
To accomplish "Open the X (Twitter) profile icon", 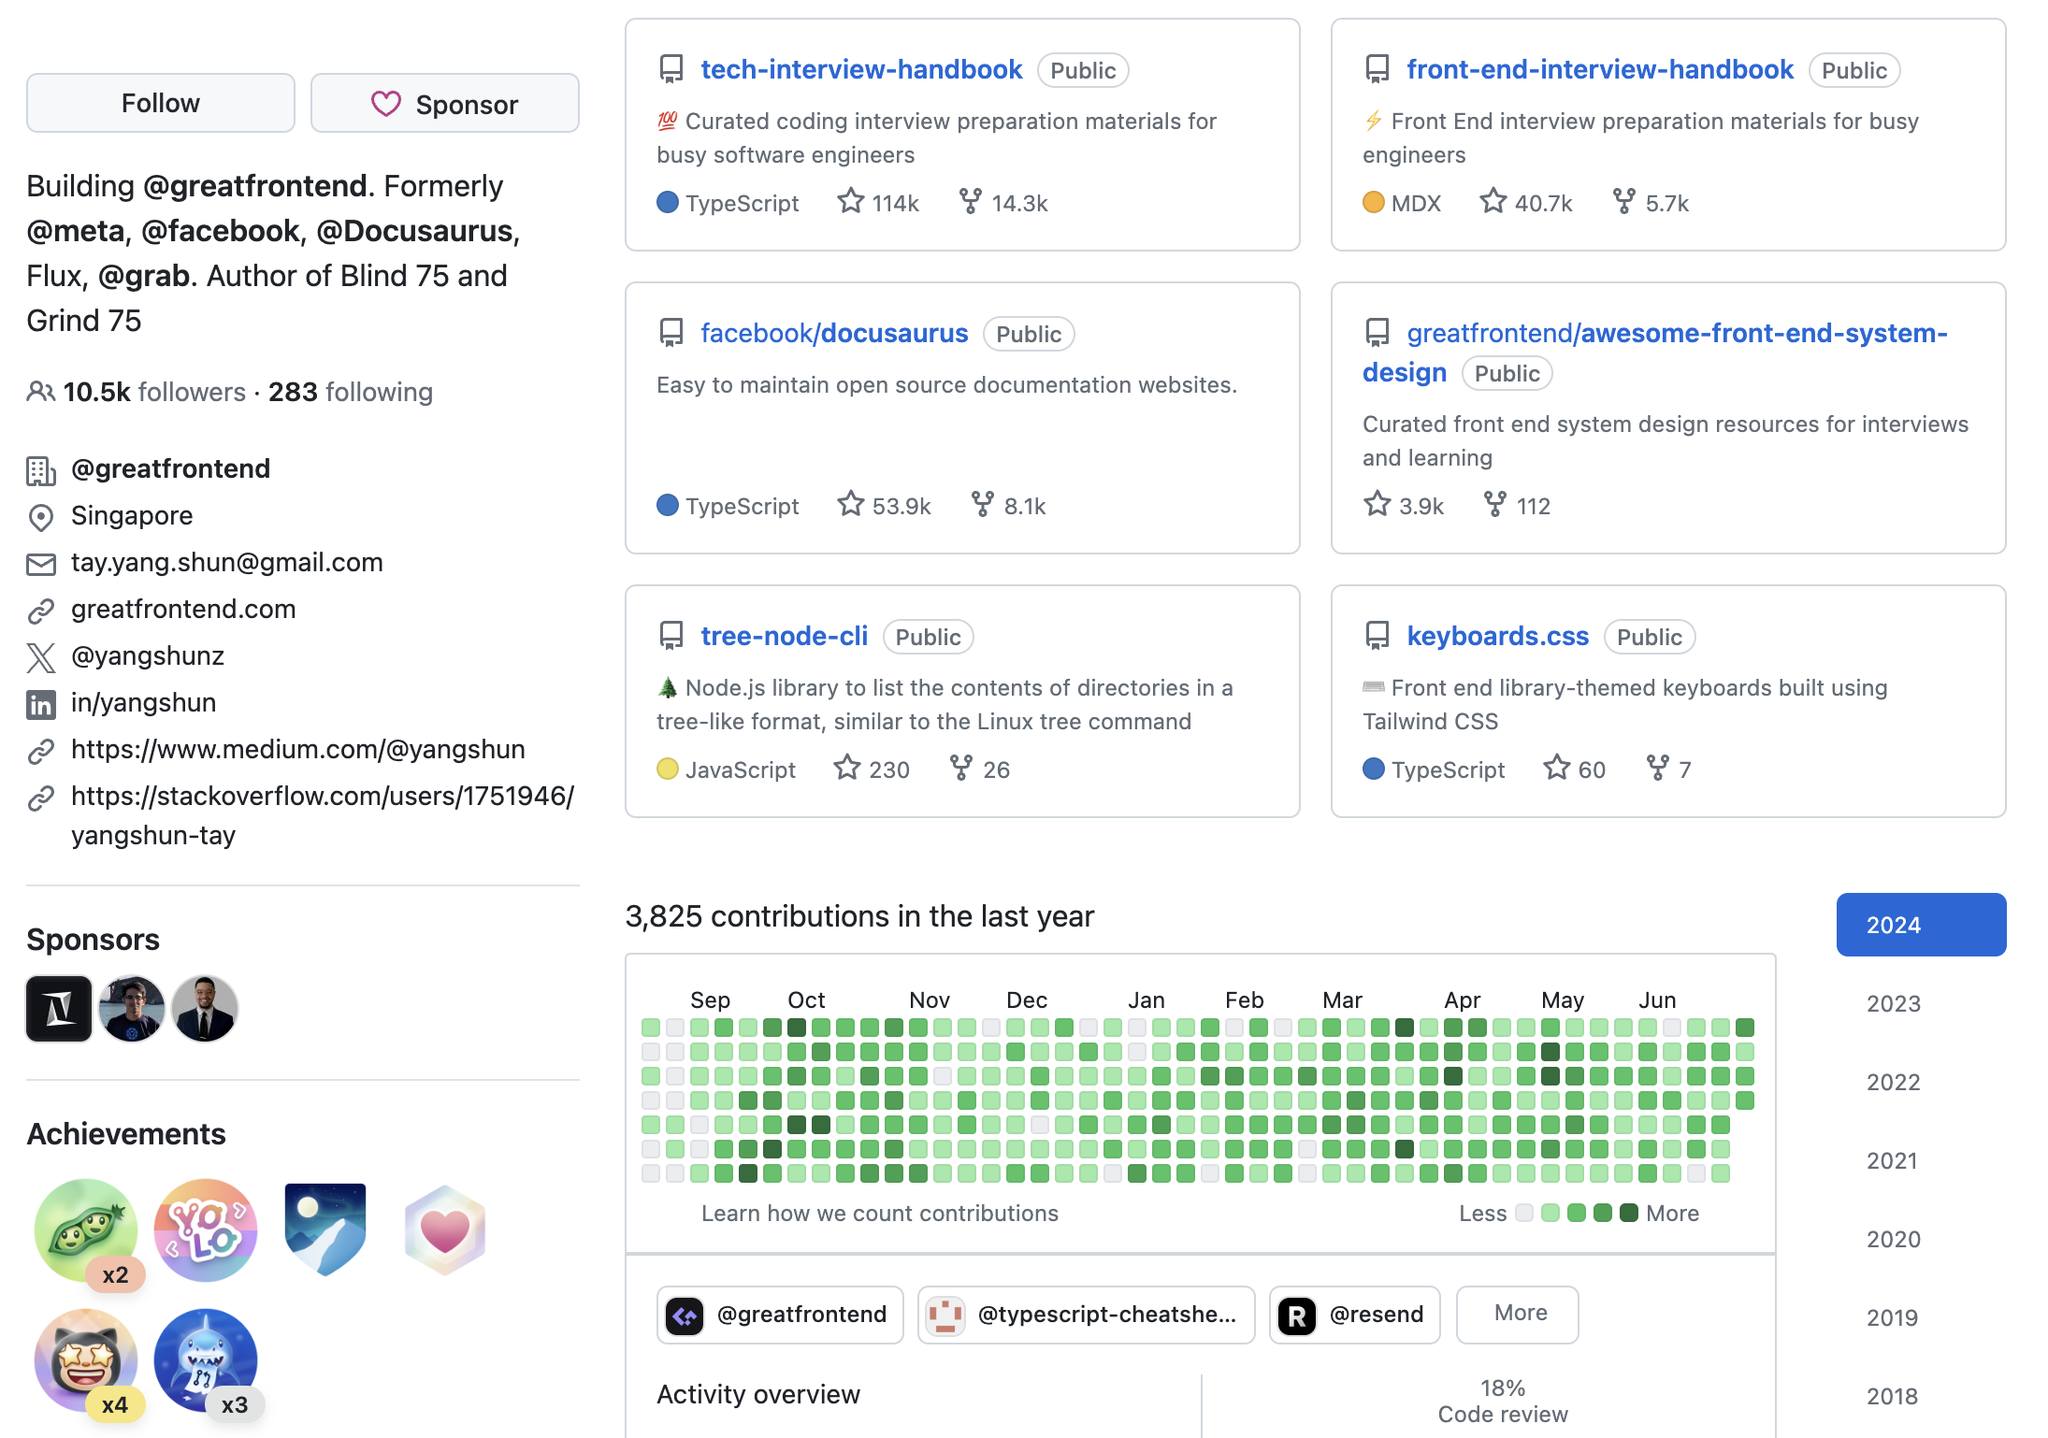I will tap(41, 656).
